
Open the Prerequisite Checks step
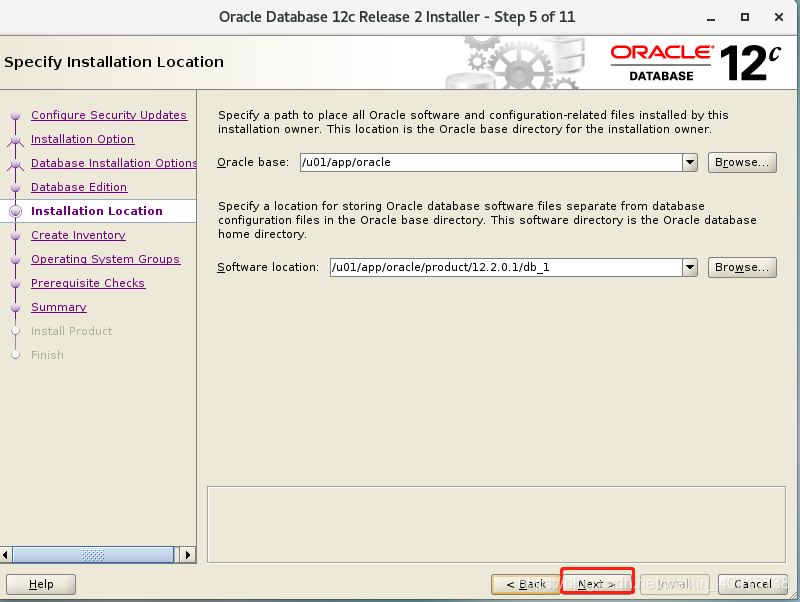coord(88,283)
